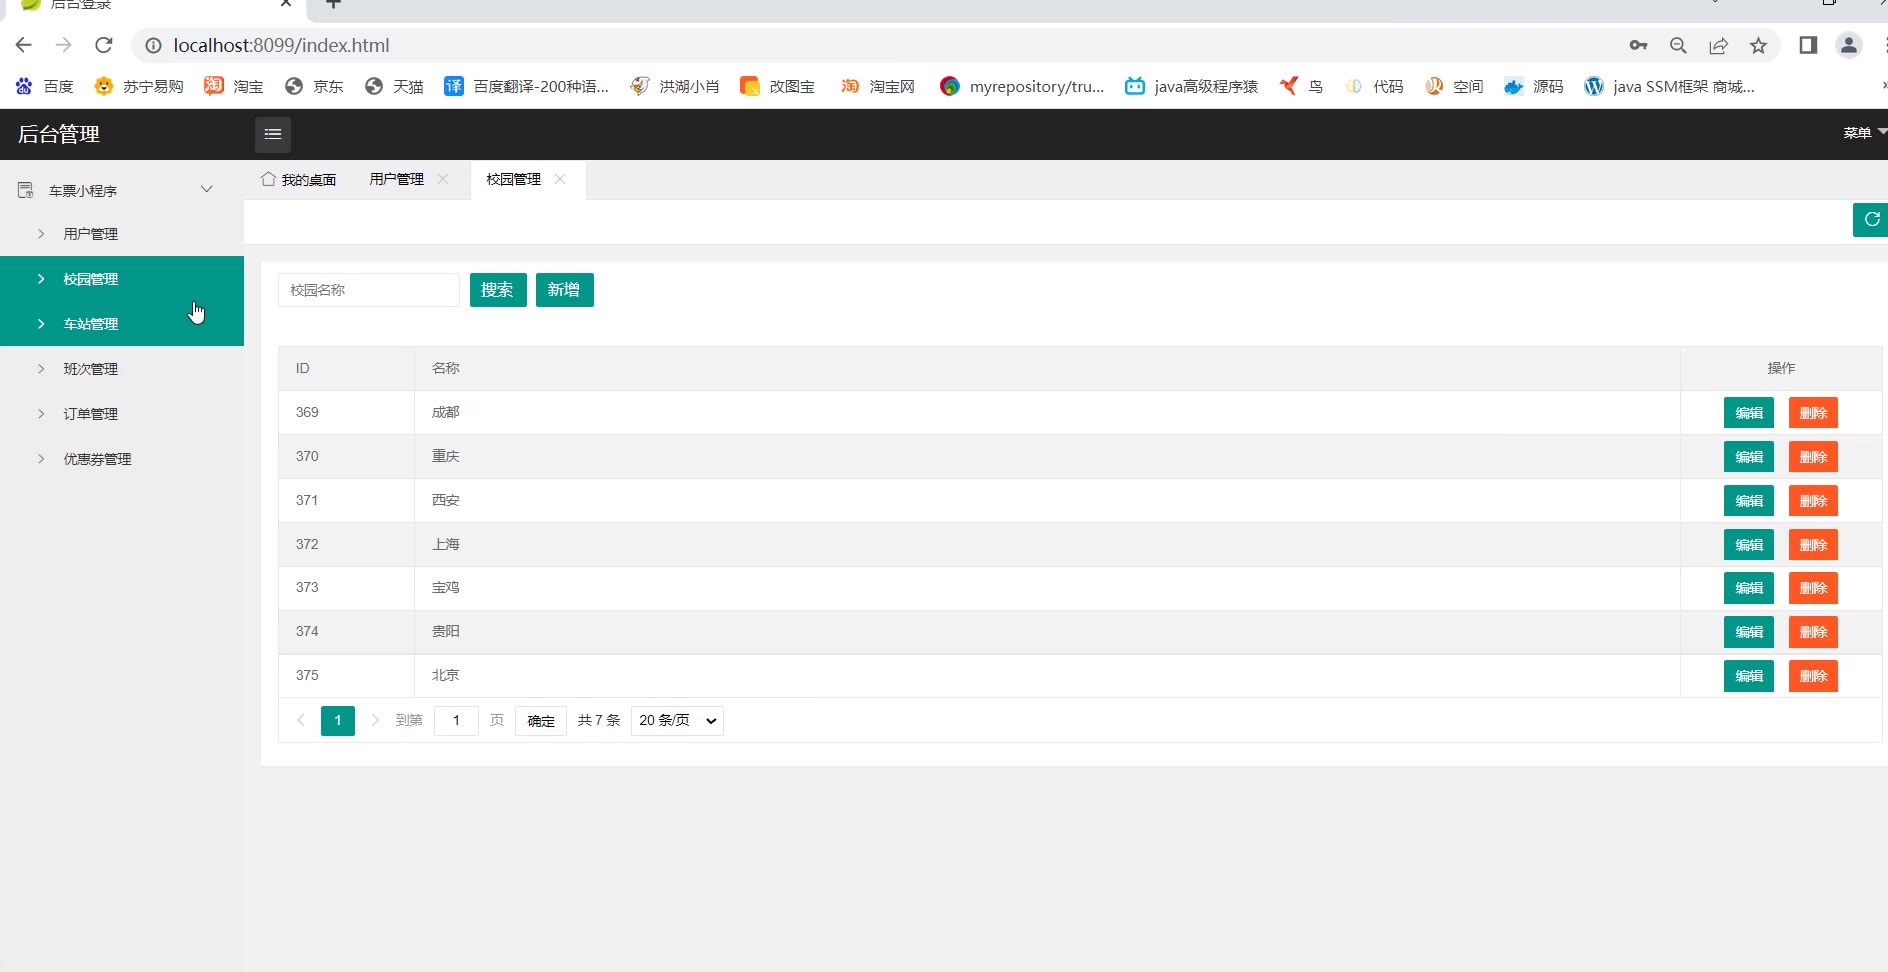The width and height of the screenshot is (1888, 972).
Task: Select 校园管理 in the sidebar
Action: (122, 279)
